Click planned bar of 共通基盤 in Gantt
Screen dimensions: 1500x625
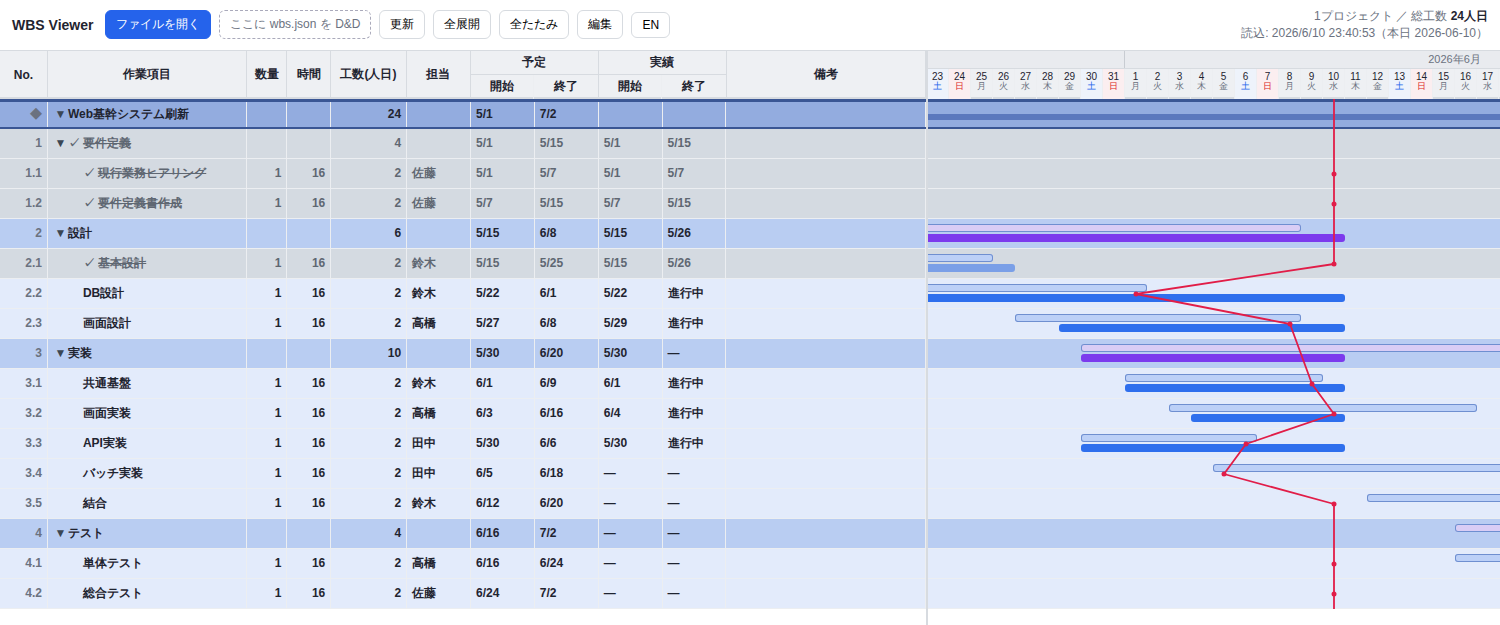click(x=1224, y=378)
